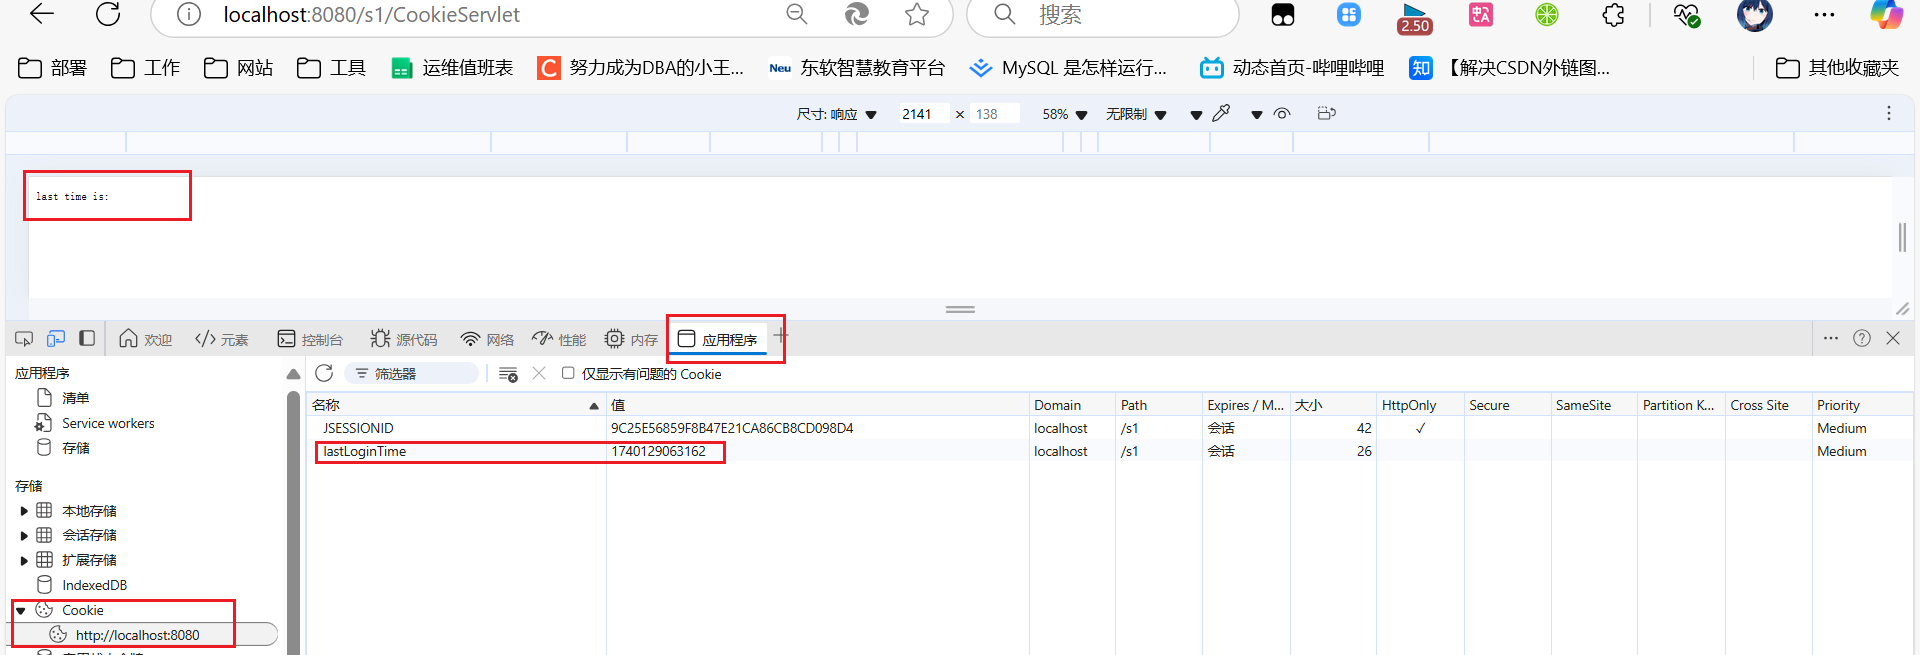Open the user profile avatar
Image resolution: width=1920 pixels, height=655 pixels.
[1754, 14]
